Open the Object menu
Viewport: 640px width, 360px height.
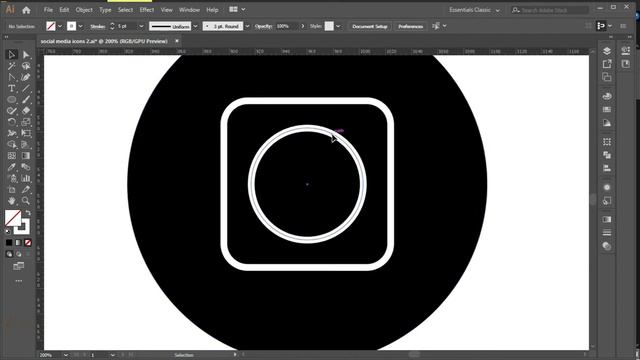[x=84, y=10]
